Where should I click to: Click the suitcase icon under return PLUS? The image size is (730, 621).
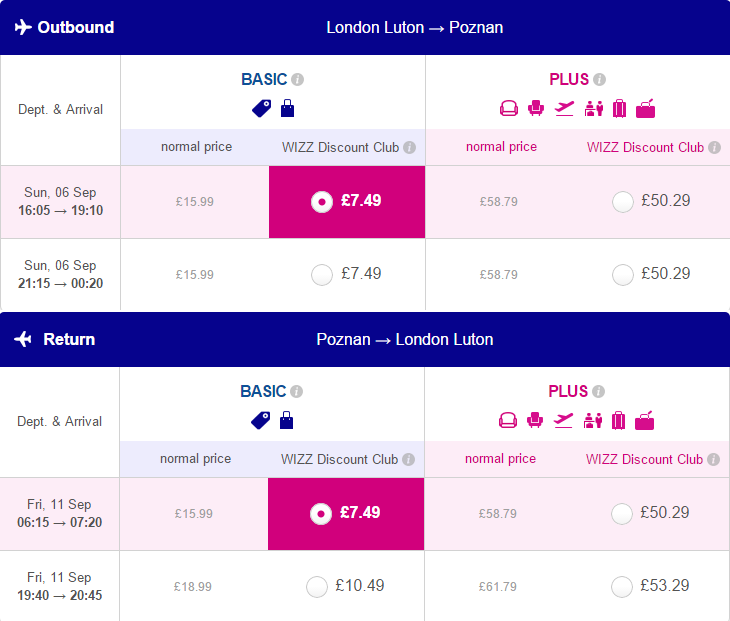pos(618,420)
